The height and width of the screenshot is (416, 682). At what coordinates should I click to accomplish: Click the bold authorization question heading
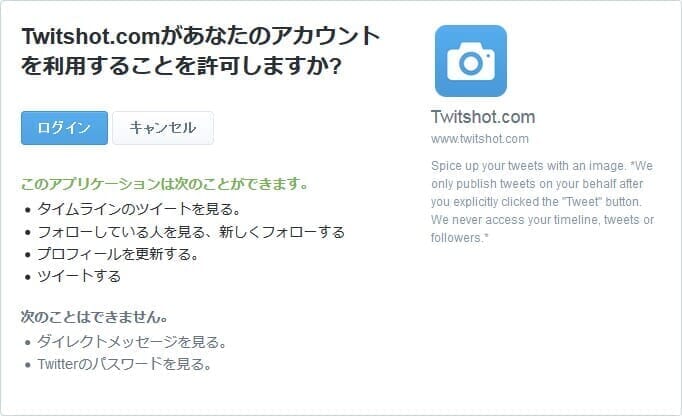(x=201, y=51)
